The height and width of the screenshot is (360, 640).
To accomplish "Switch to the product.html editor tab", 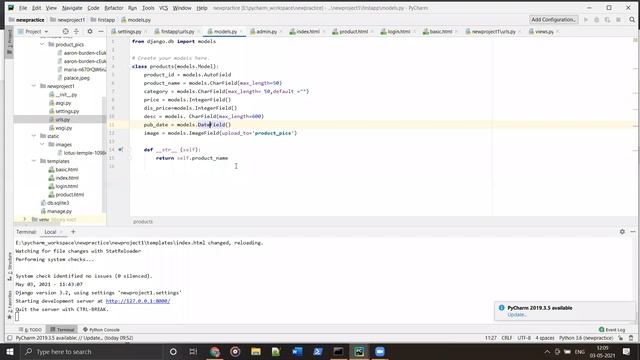I will 353,31.
